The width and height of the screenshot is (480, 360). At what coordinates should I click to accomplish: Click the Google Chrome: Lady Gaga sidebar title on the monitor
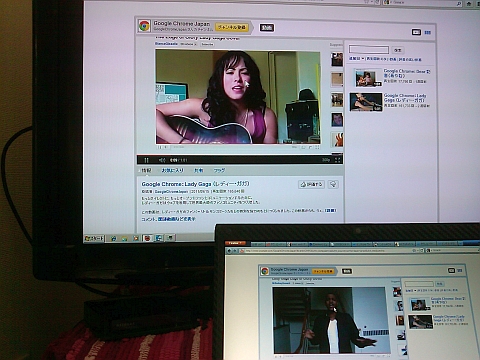405,98
